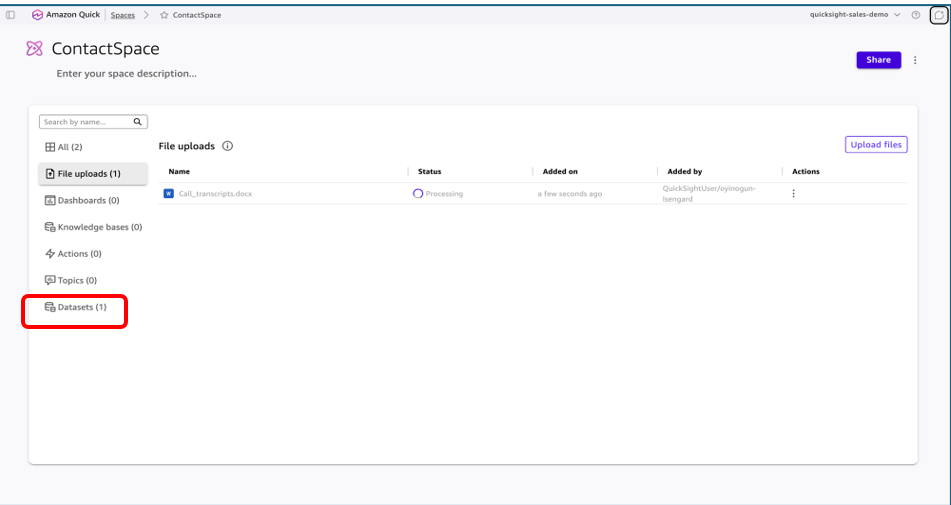Select the Actions (0) category
The image size is (951, 505).
(93, 253)
